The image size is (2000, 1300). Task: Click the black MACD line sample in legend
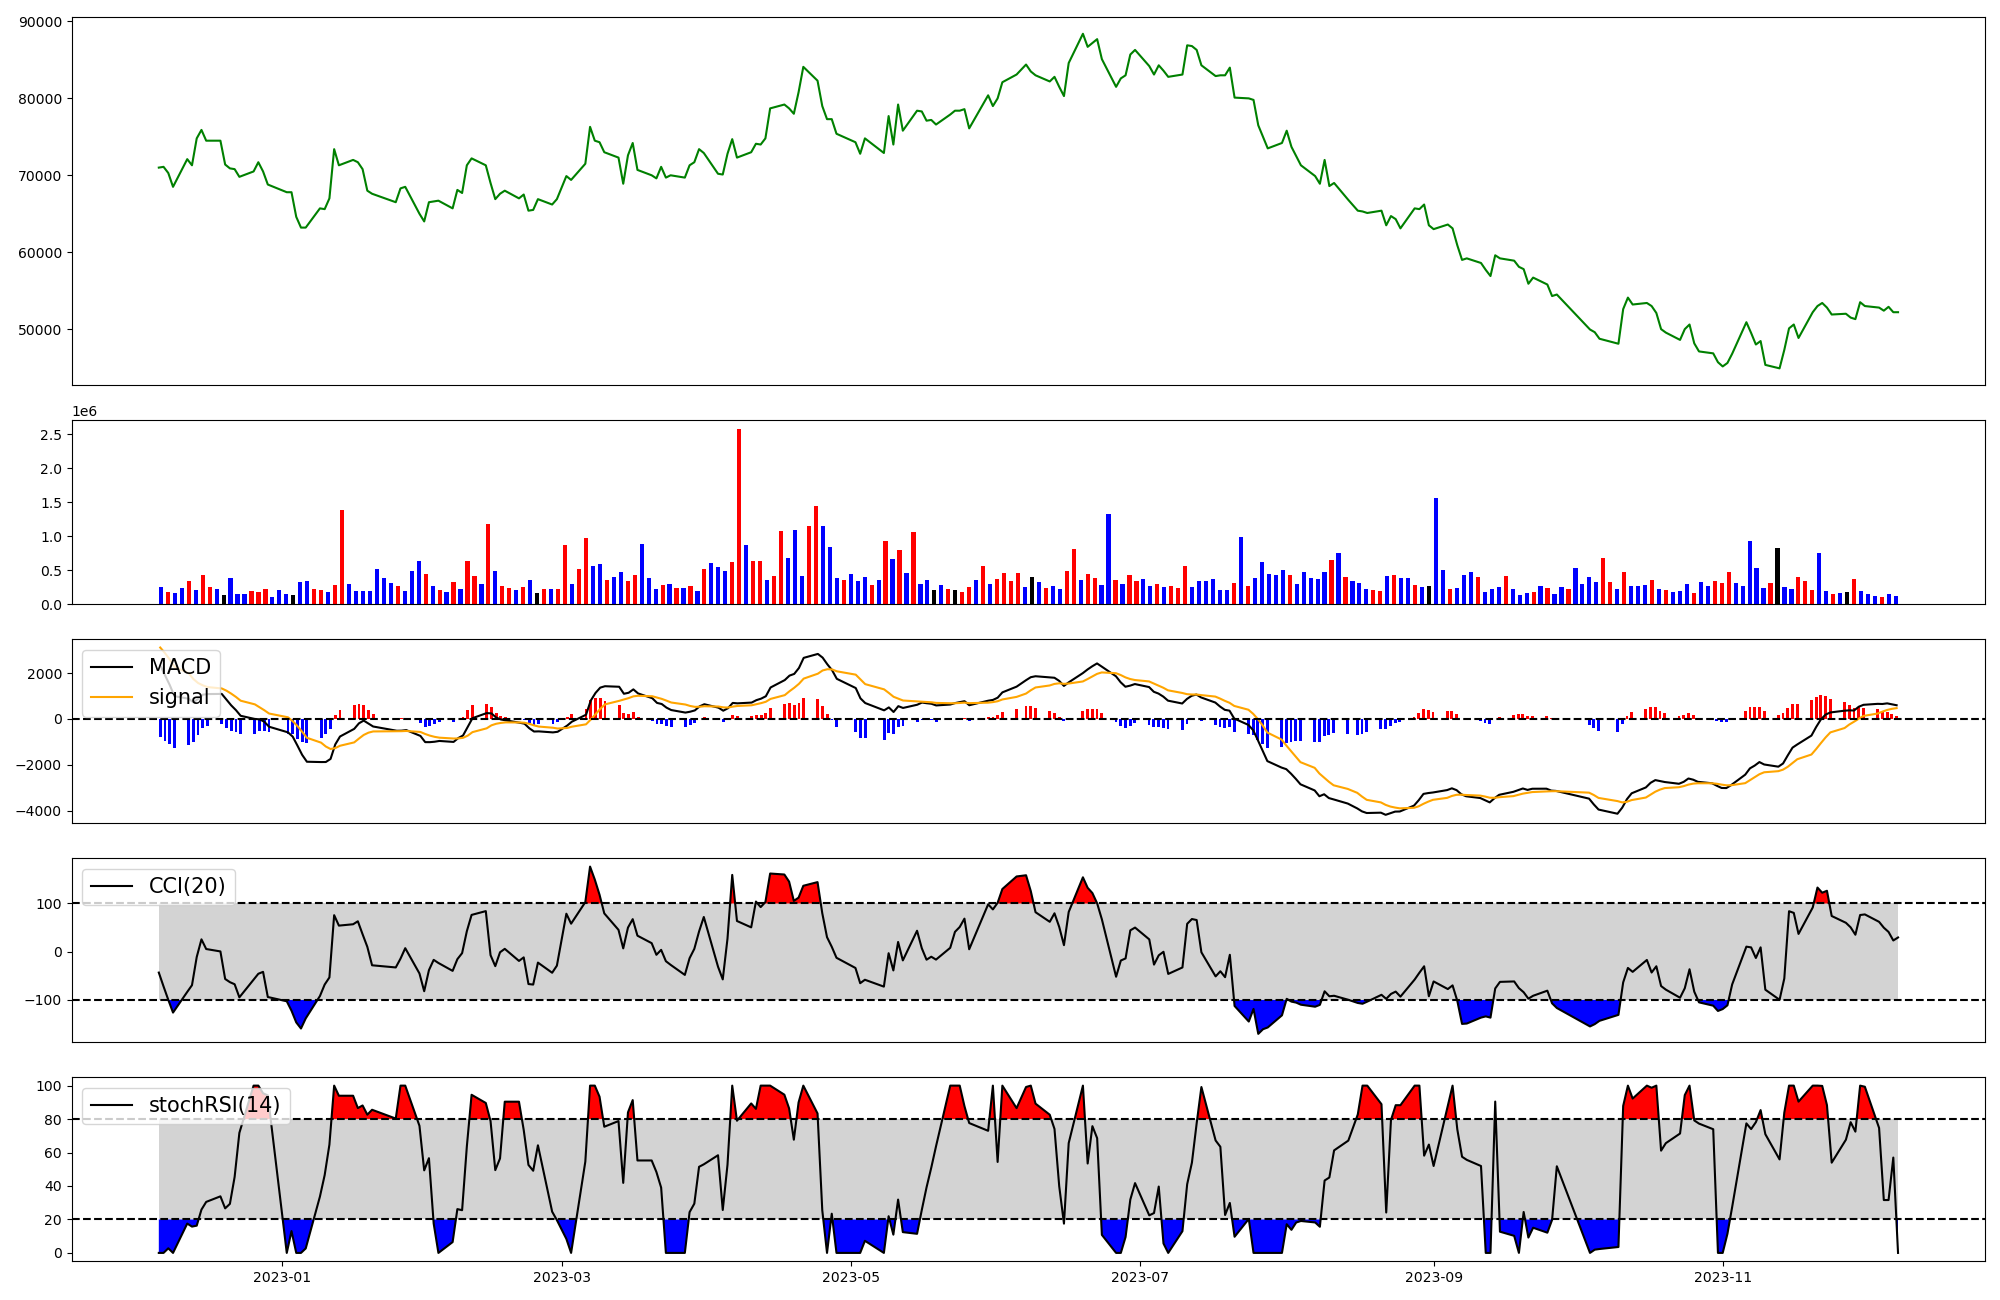tap(112, 667)
